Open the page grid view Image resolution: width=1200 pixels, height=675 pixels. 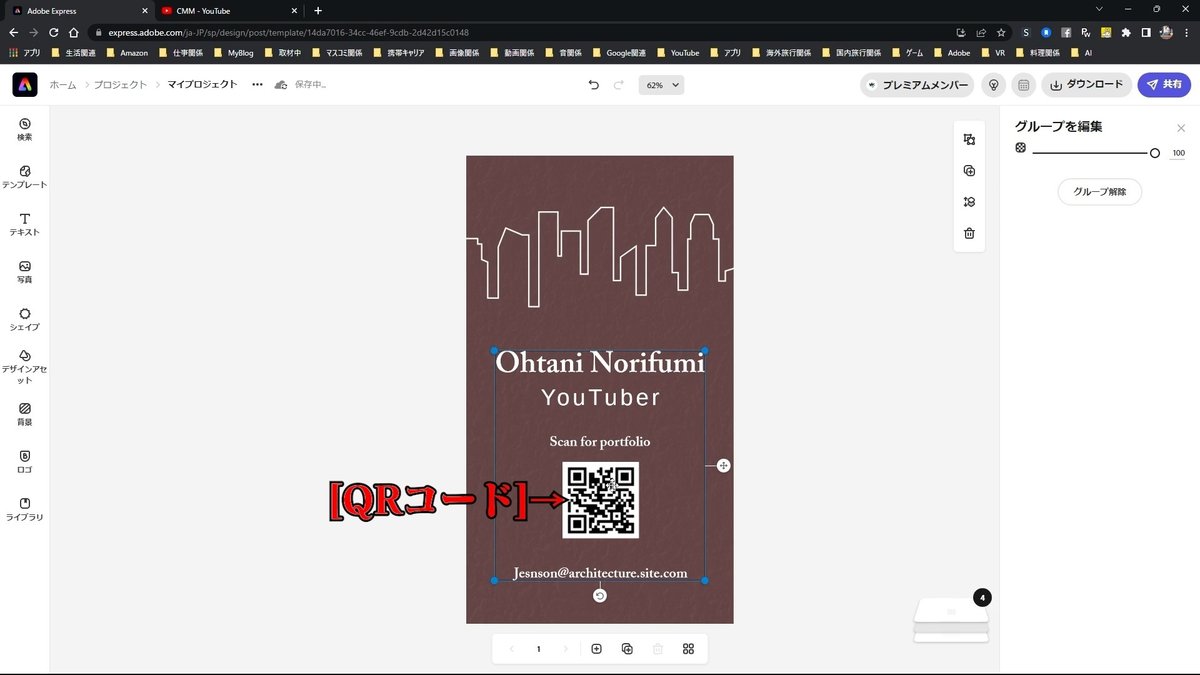688,649
